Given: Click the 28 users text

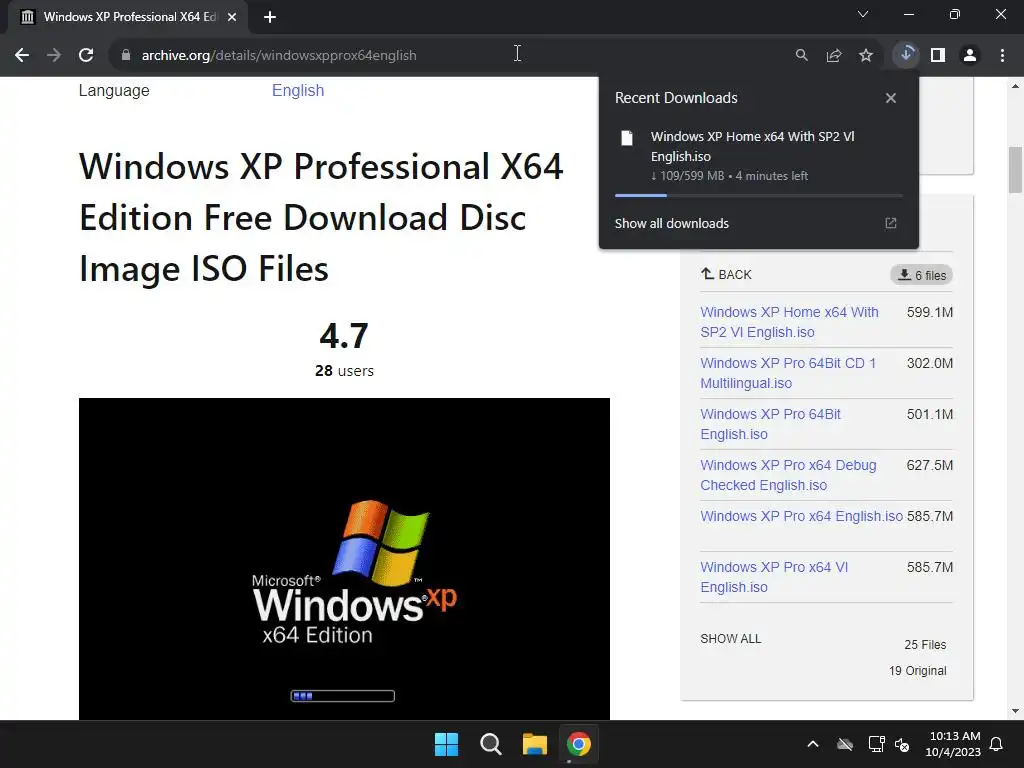Looking at the screenshot, I should click(x=344, y=370).
